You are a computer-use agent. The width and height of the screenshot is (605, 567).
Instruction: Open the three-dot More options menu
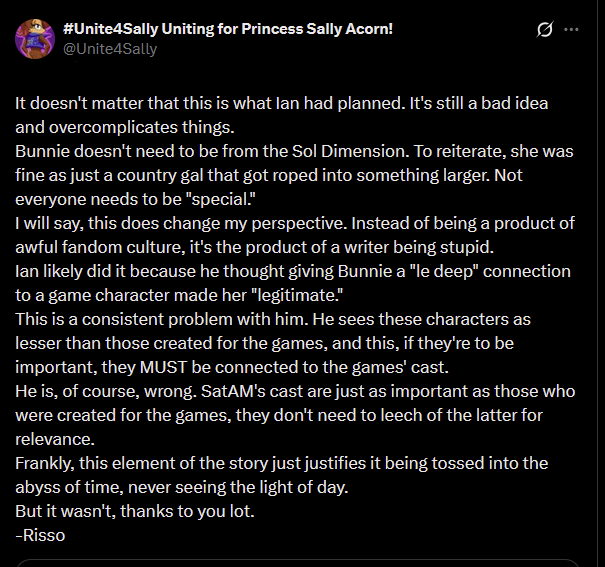pyautogui.click(x=571, y=29)
